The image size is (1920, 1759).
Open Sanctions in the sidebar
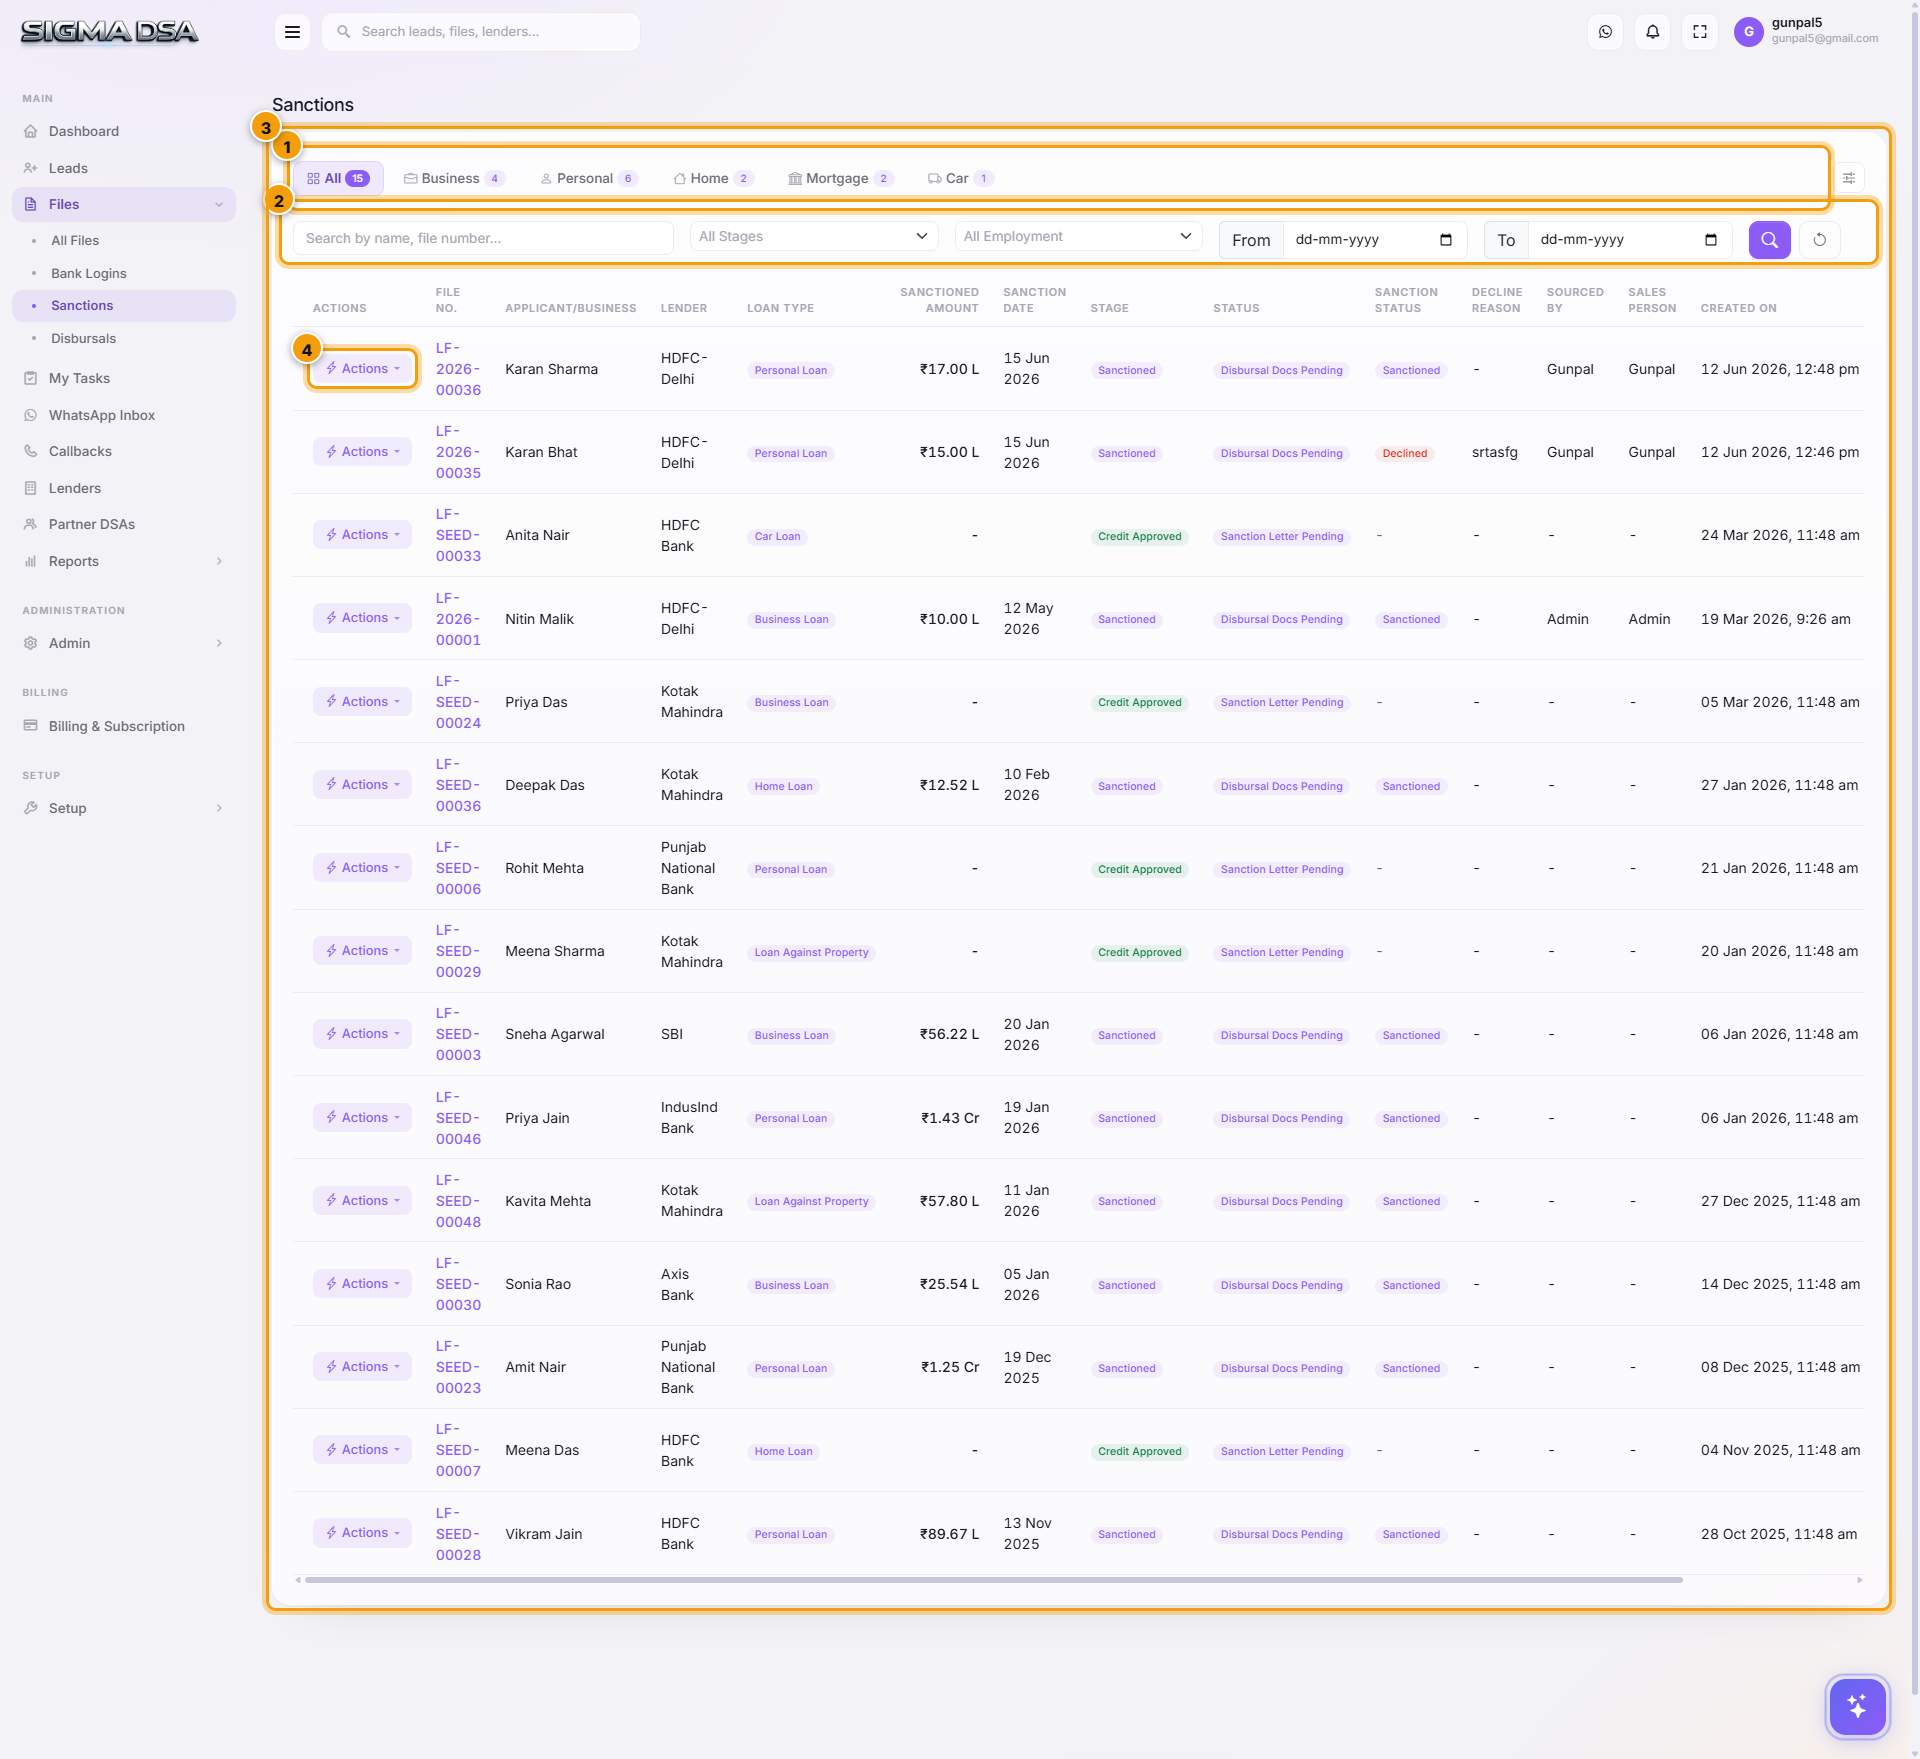click(124, 306)
